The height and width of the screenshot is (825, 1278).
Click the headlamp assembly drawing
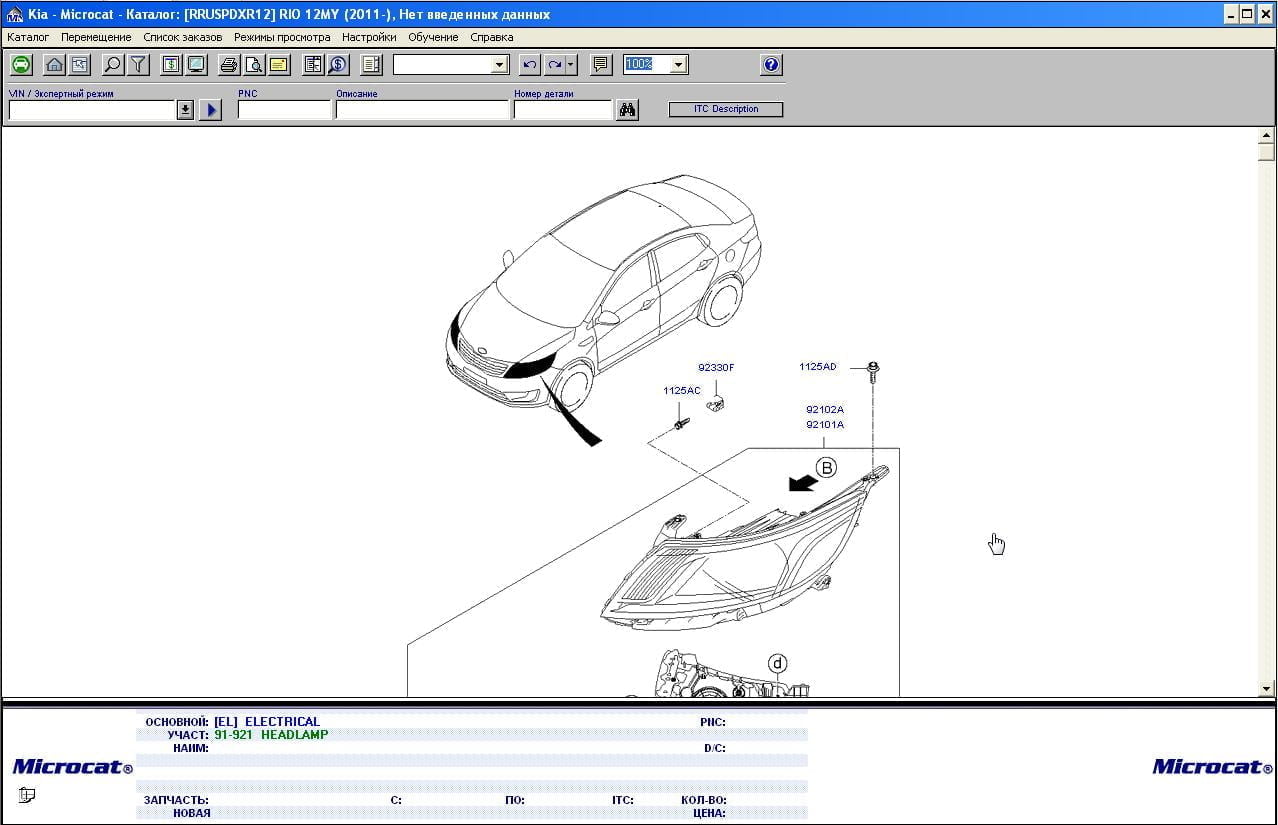point(743,550)
